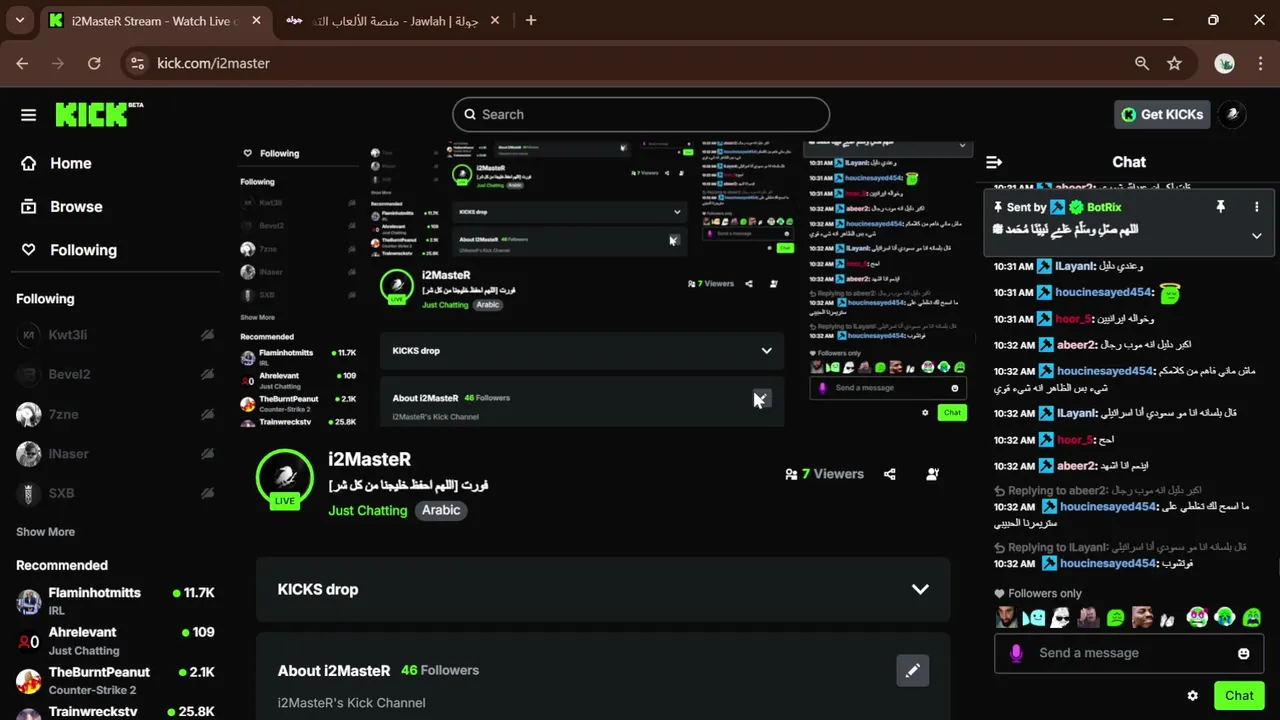Open TheBurntPeanut recommended channel

pyautogui.click(x=115, y=680)
